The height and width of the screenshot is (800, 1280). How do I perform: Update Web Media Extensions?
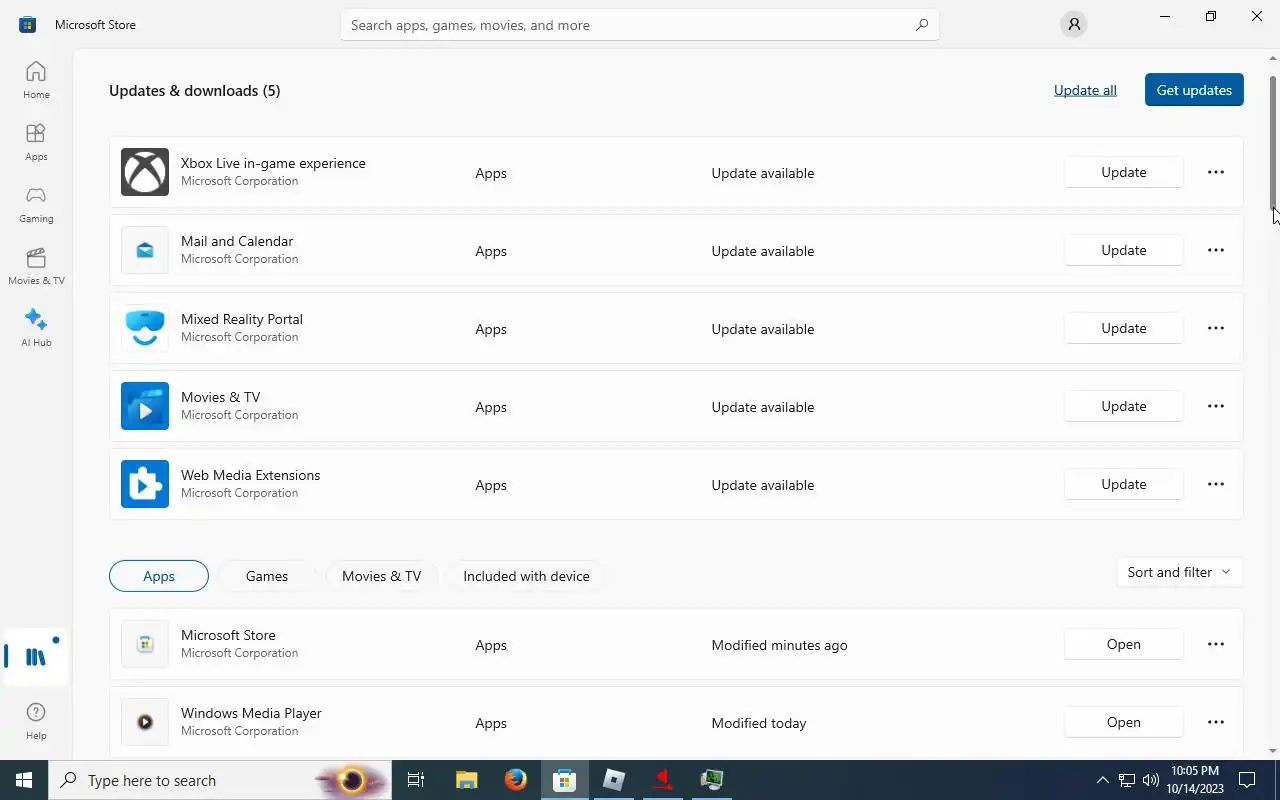point(1124,484)
